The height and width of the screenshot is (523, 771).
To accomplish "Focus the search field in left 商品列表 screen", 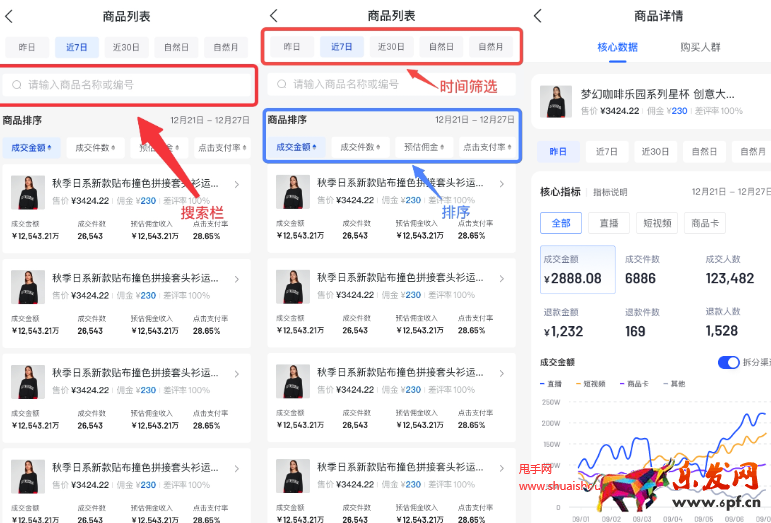I will point(127,85).
